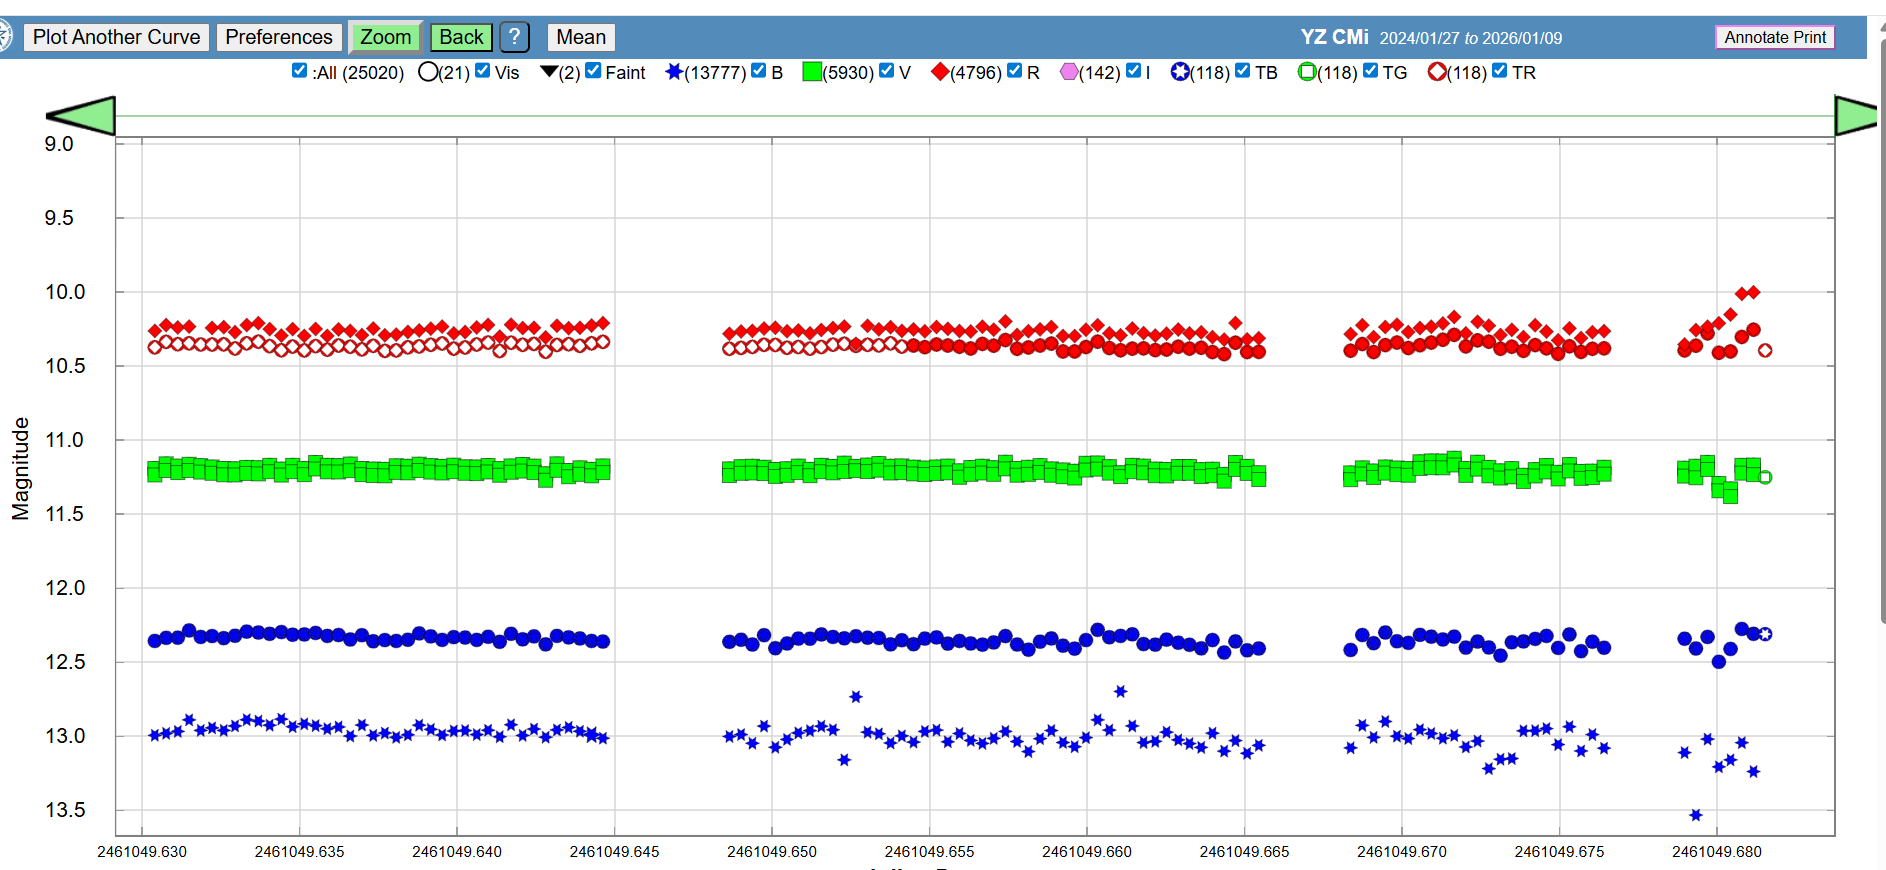Screen dimensions: 1886x870
Task: Open the Preferences menu
Action: click(278, 37)
